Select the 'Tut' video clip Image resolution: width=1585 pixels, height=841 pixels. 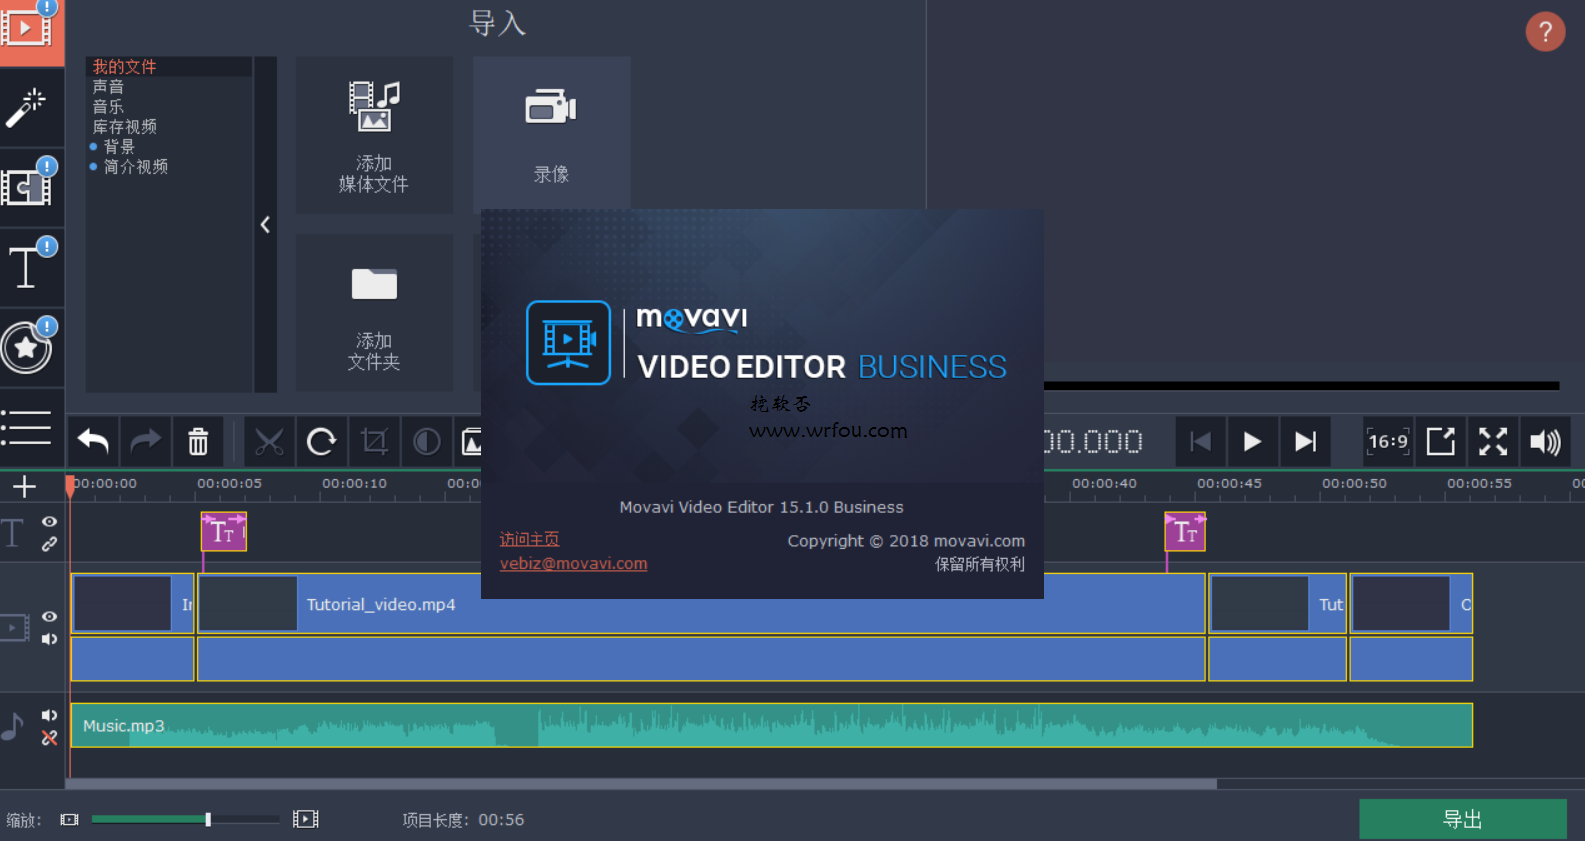tap(1277, 604)
